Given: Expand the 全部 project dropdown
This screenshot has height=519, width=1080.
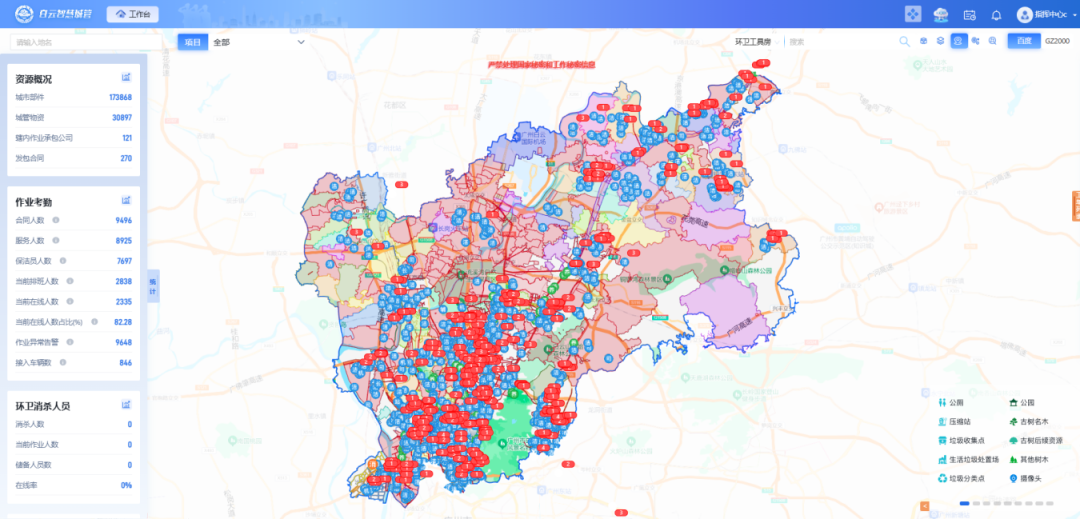Looking at the screenshot, I should pyautogui.click(x=258, y=42).
